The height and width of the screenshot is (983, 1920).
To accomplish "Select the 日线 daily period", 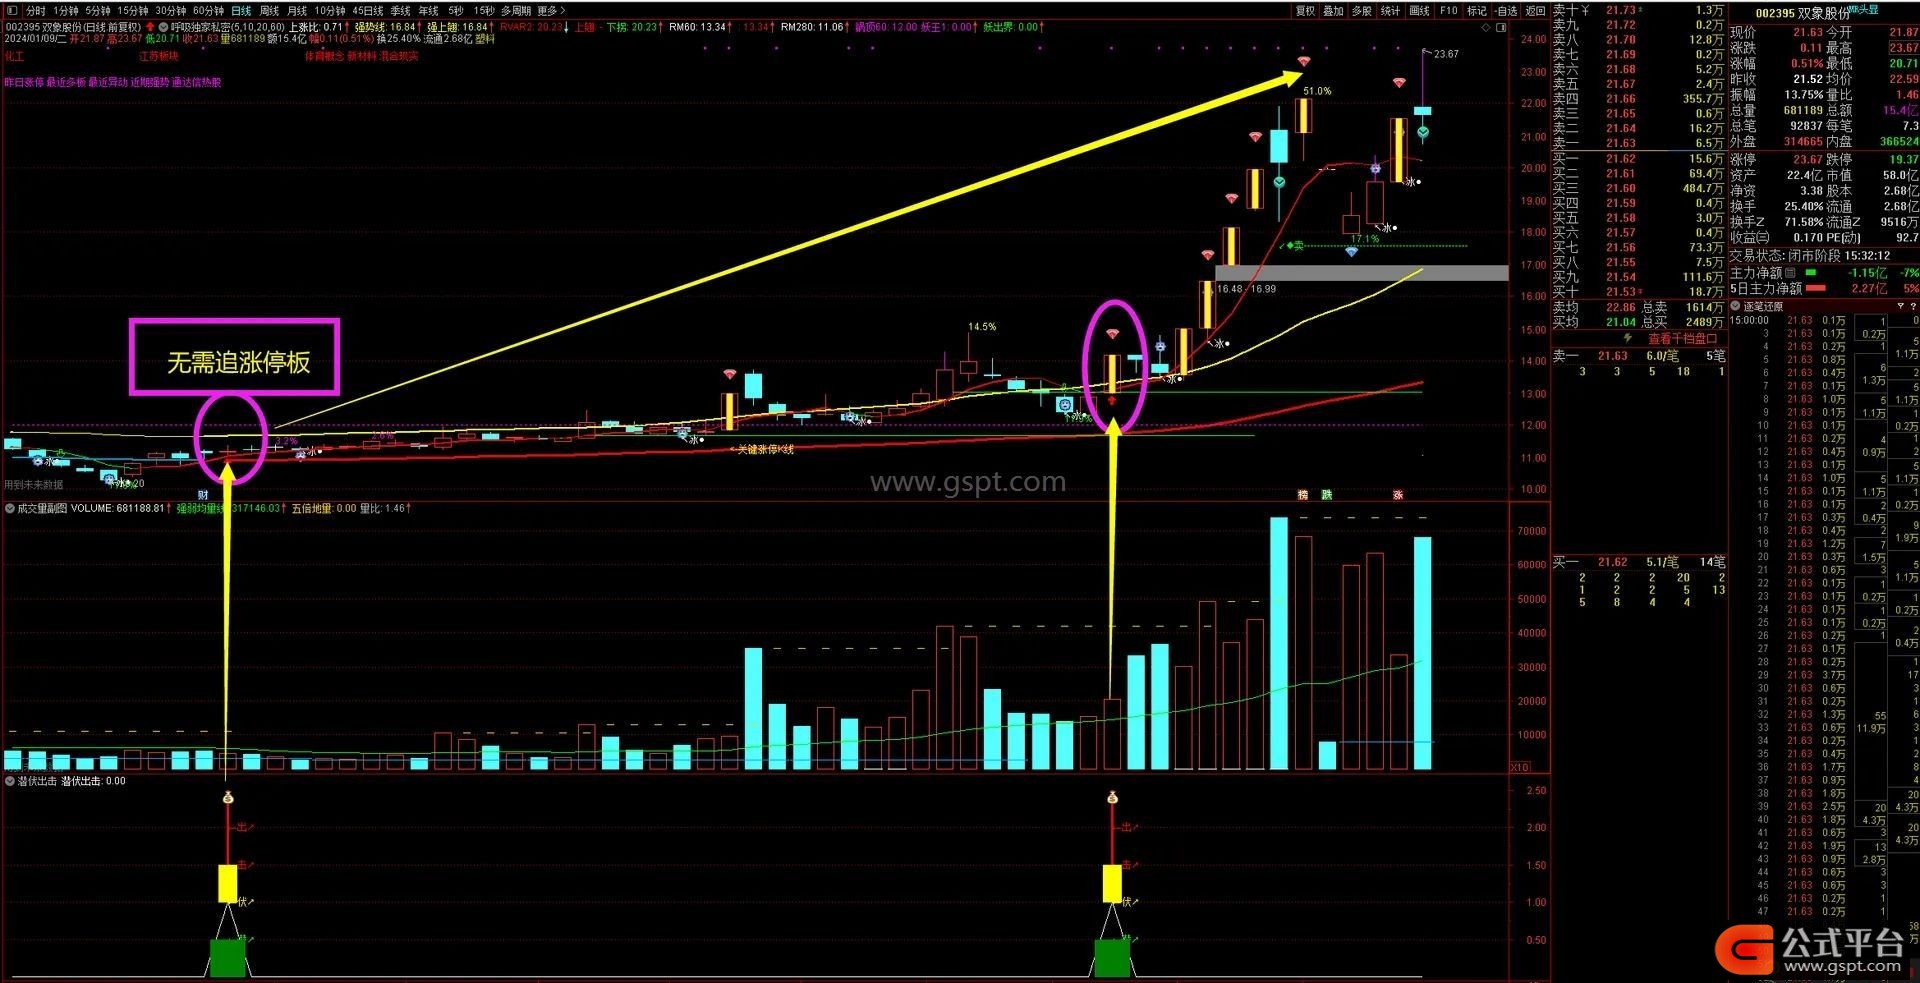I will click(x=241, y=11).
